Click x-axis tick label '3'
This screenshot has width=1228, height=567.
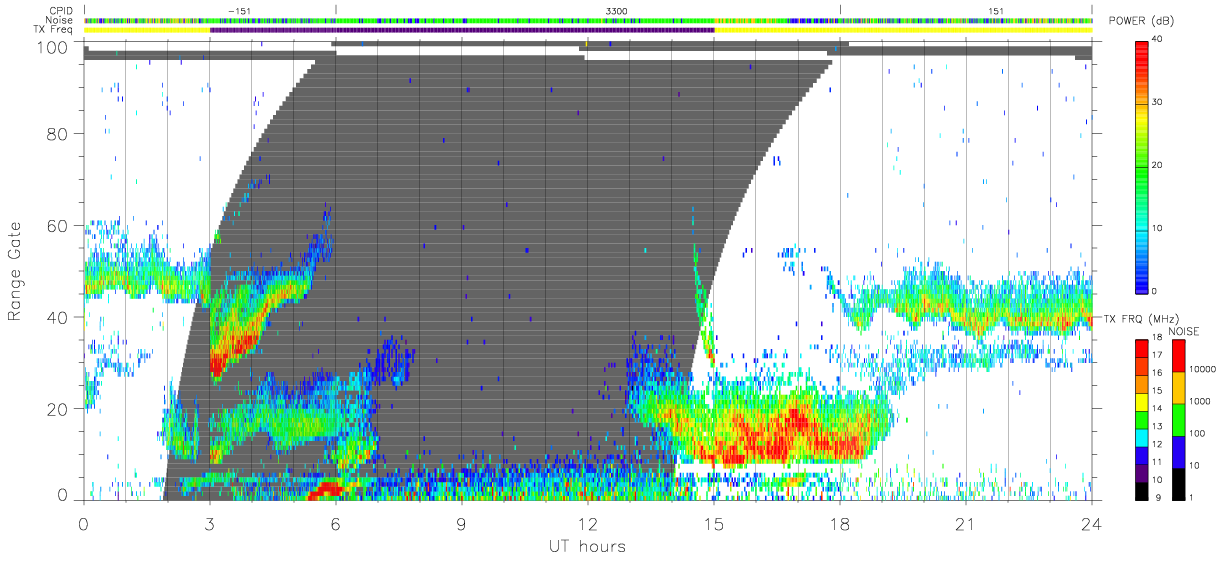click(209, 523)
